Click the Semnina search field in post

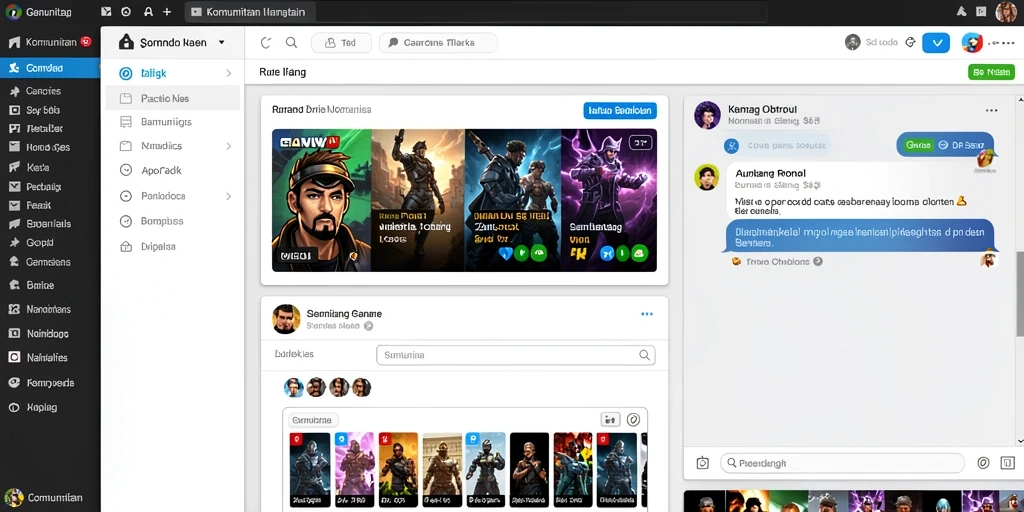tap(515, 355)
